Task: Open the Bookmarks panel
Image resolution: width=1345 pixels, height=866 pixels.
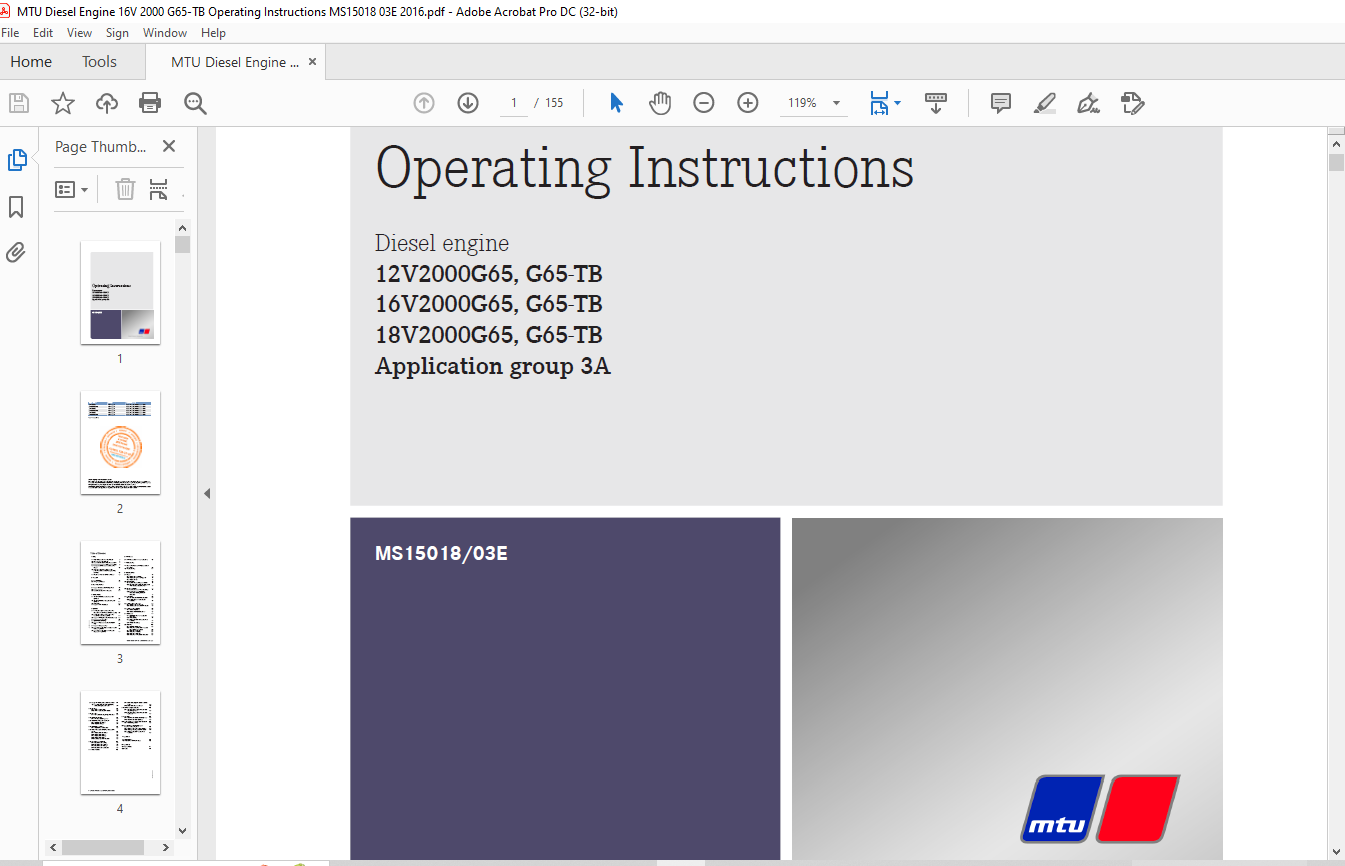Action: pyautogui.click(x=17, y=207)
